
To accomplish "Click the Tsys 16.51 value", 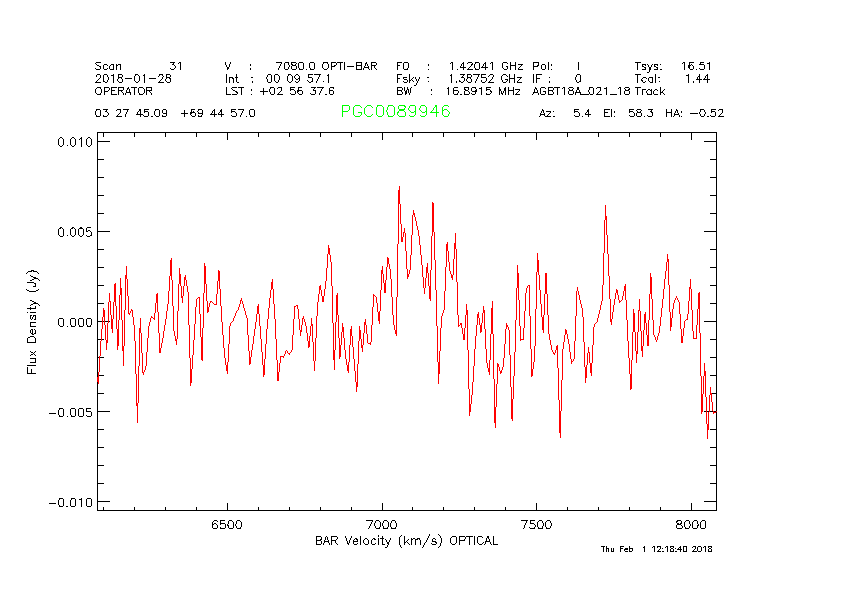I will coord(673,66).
